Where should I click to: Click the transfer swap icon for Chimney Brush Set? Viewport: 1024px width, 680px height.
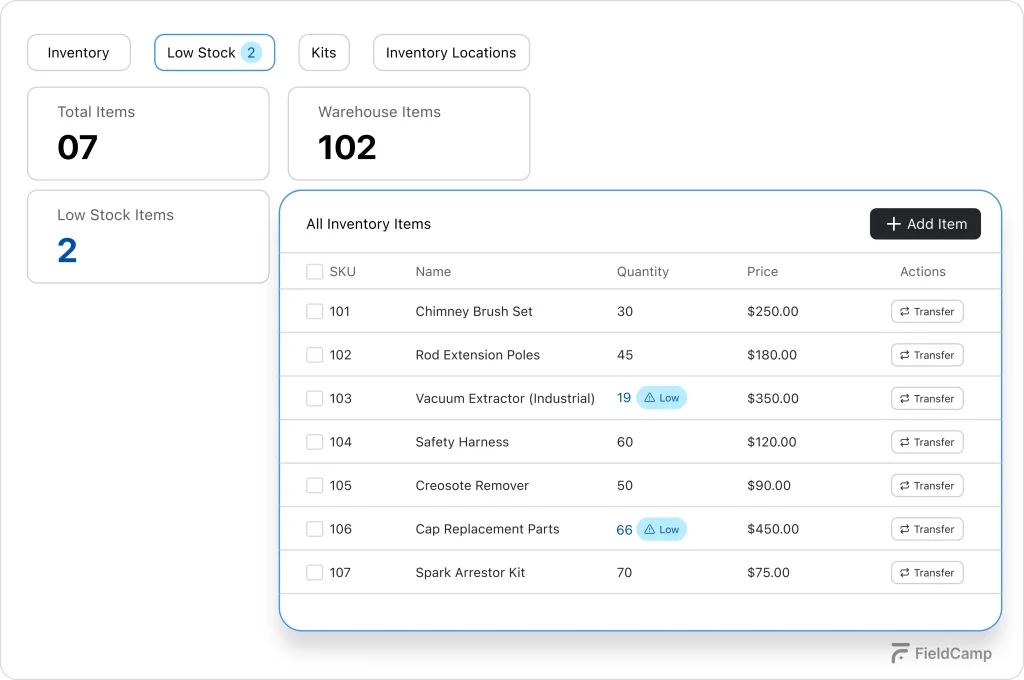coord(904,311)
